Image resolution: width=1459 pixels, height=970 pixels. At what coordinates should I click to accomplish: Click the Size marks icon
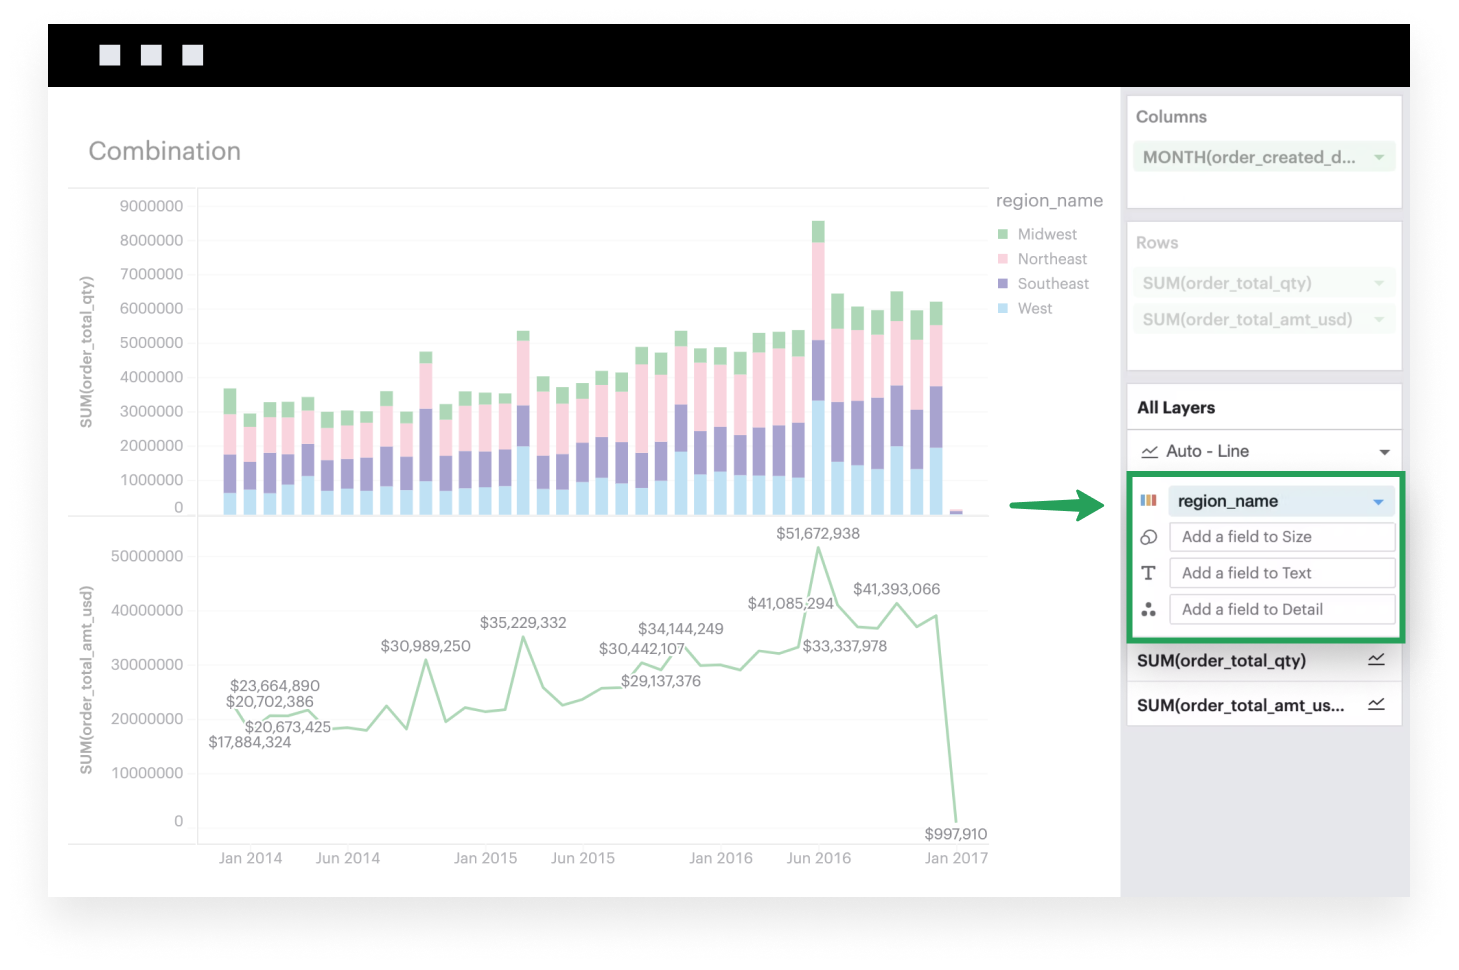click(x=1148, y=537)
